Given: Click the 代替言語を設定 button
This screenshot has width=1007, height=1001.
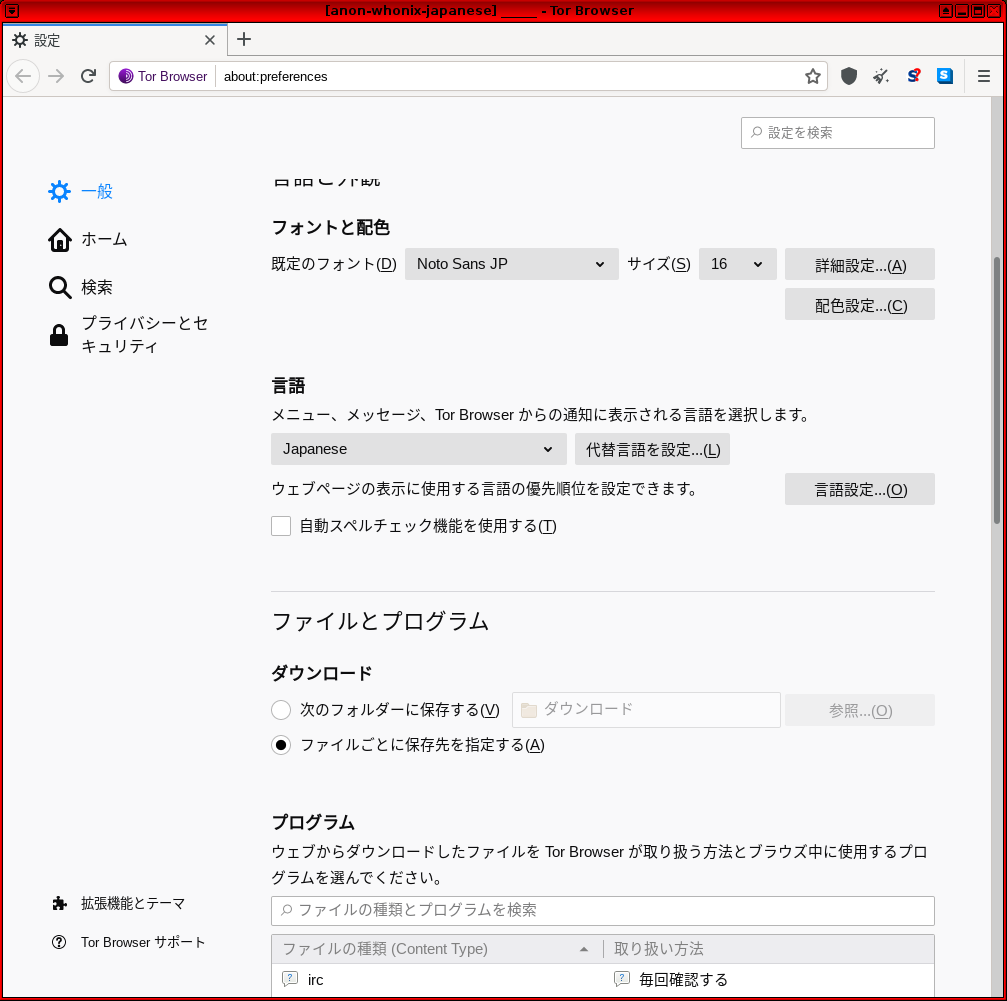Looking at the screenshot, I should click(x=652, y=449).
